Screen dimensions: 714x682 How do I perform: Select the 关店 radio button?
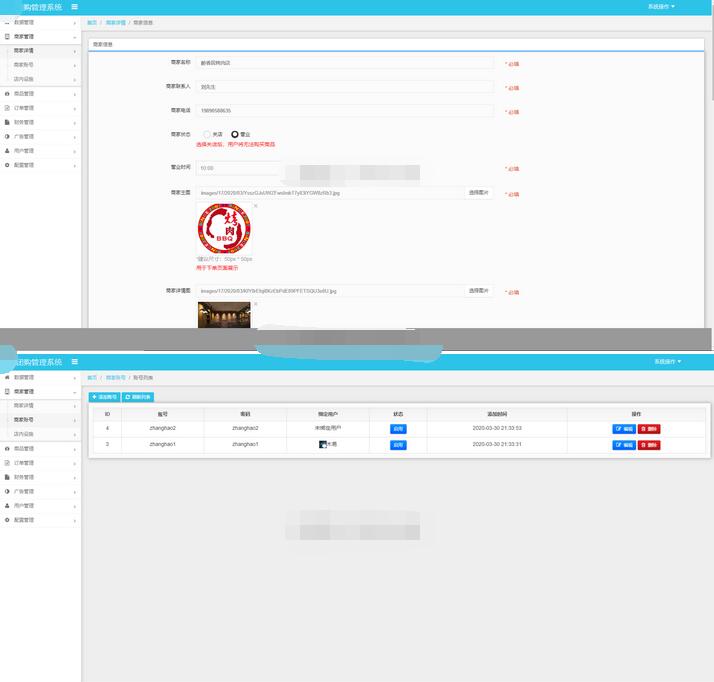(x=207, y=134)
